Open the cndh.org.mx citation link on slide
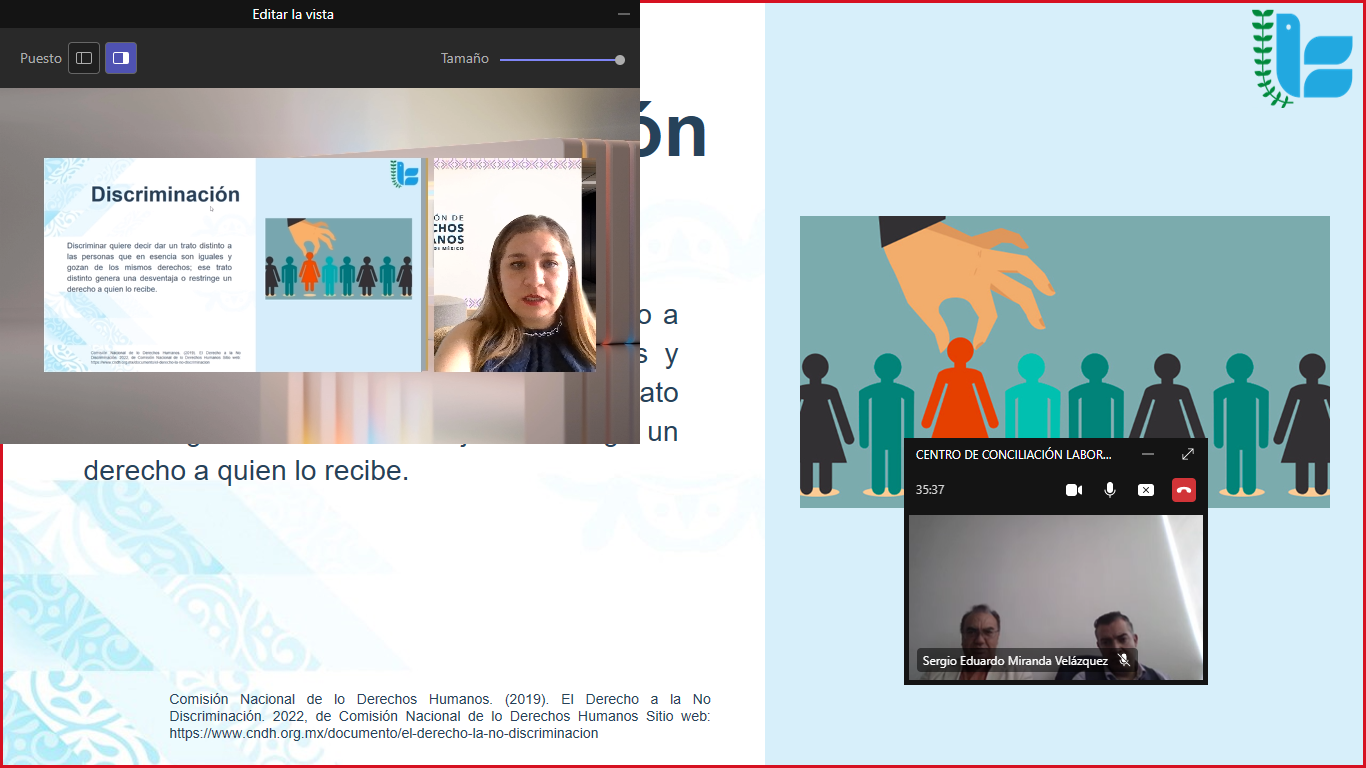Image resolution: width=1366 pixels, height=768 pixels. [383, 733]
